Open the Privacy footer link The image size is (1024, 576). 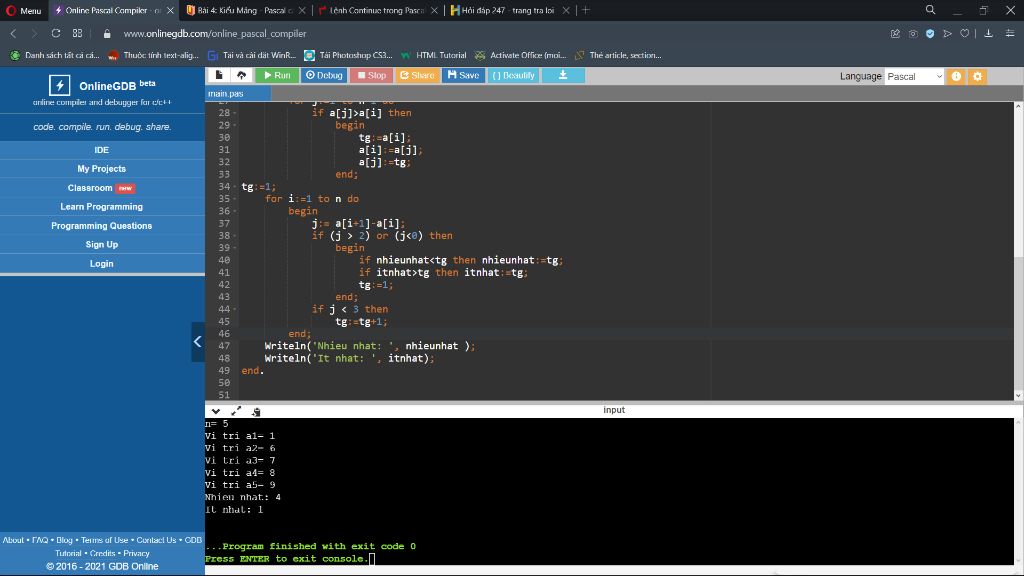point(136,553)
